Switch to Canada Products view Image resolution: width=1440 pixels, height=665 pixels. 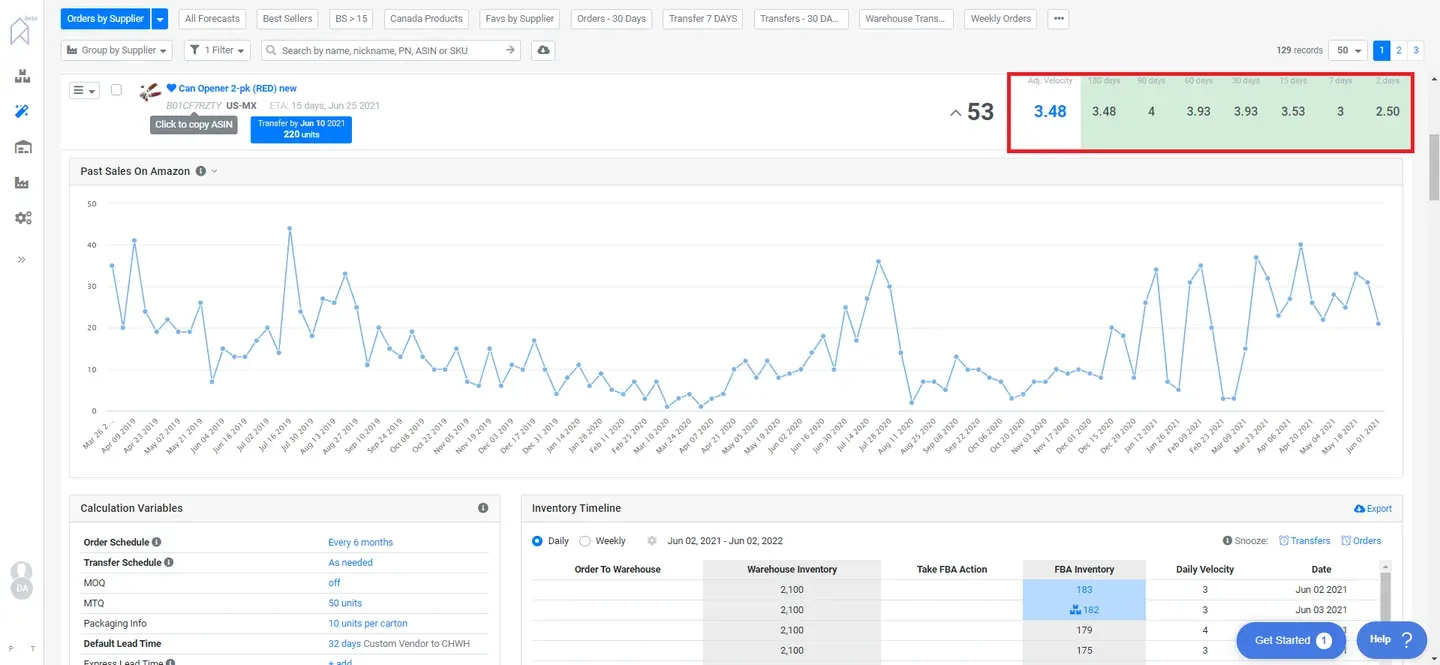point(426,18)
